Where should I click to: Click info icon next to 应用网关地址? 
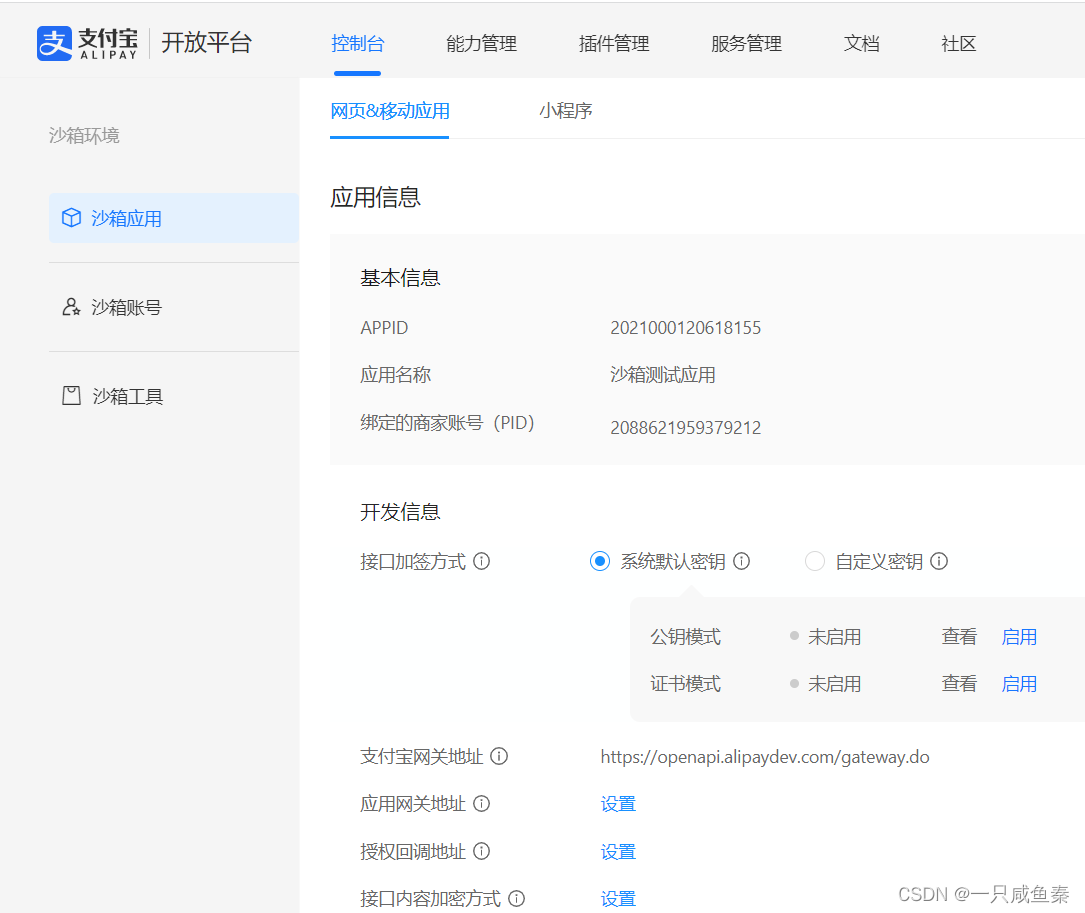[482, 804]
